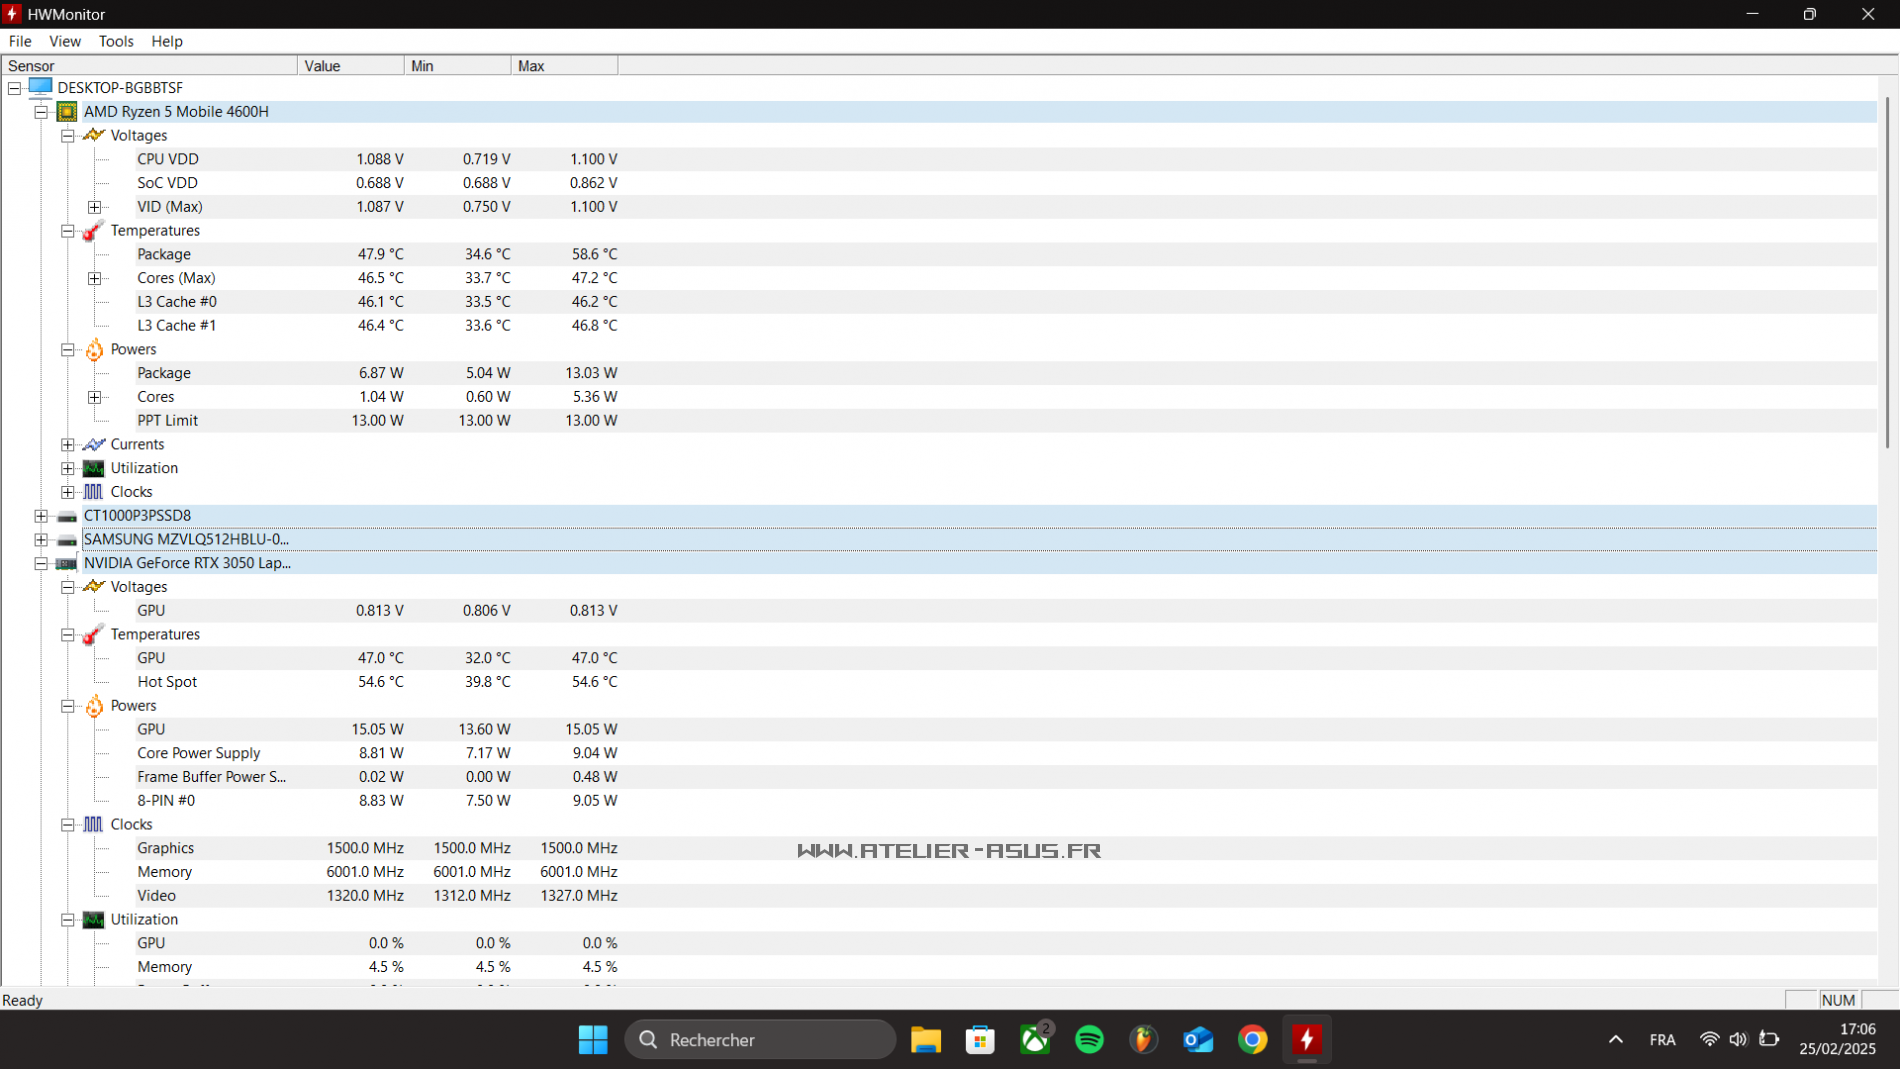Click the GPU Utilization monitor icon
The height and width of the screenshot is (1069, 1900).
[94, 920]
